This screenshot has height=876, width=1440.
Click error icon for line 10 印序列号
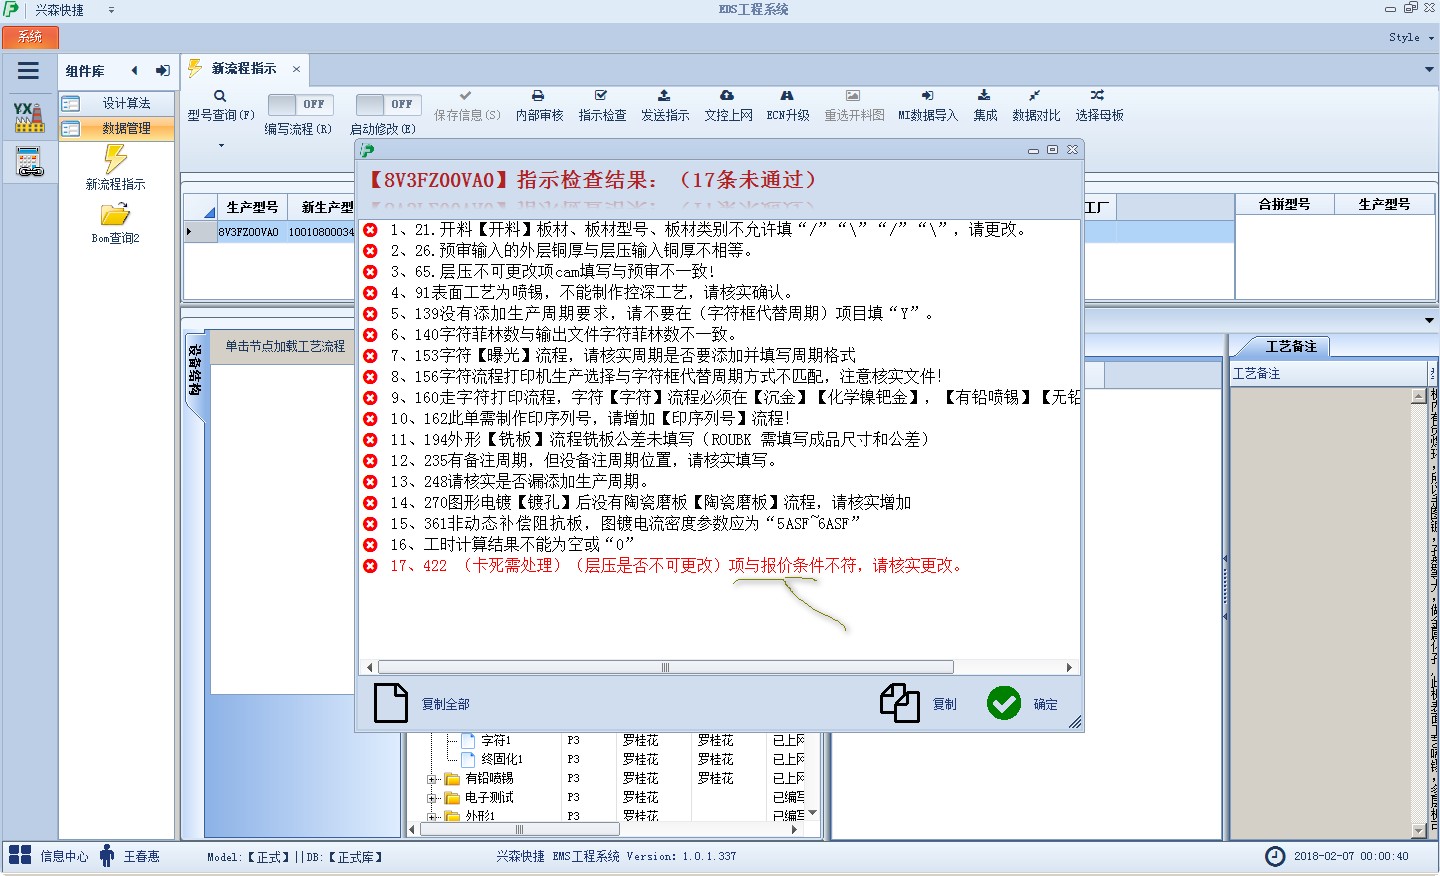[370, 419]
